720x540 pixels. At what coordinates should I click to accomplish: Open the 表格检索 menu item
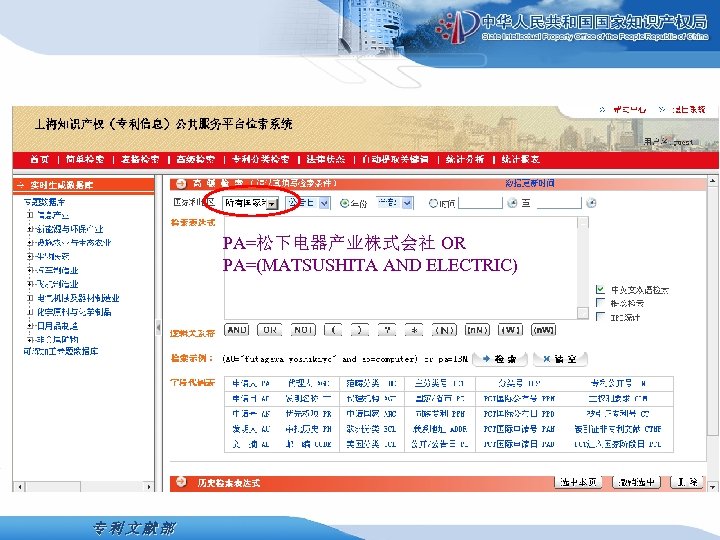pyautogui.click(x=140, y=159)
